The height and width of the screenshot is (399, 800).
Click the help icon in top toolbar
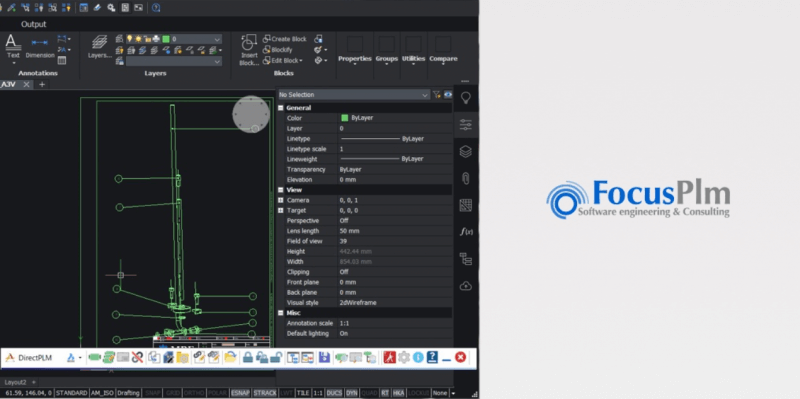(x=156, y=8)
